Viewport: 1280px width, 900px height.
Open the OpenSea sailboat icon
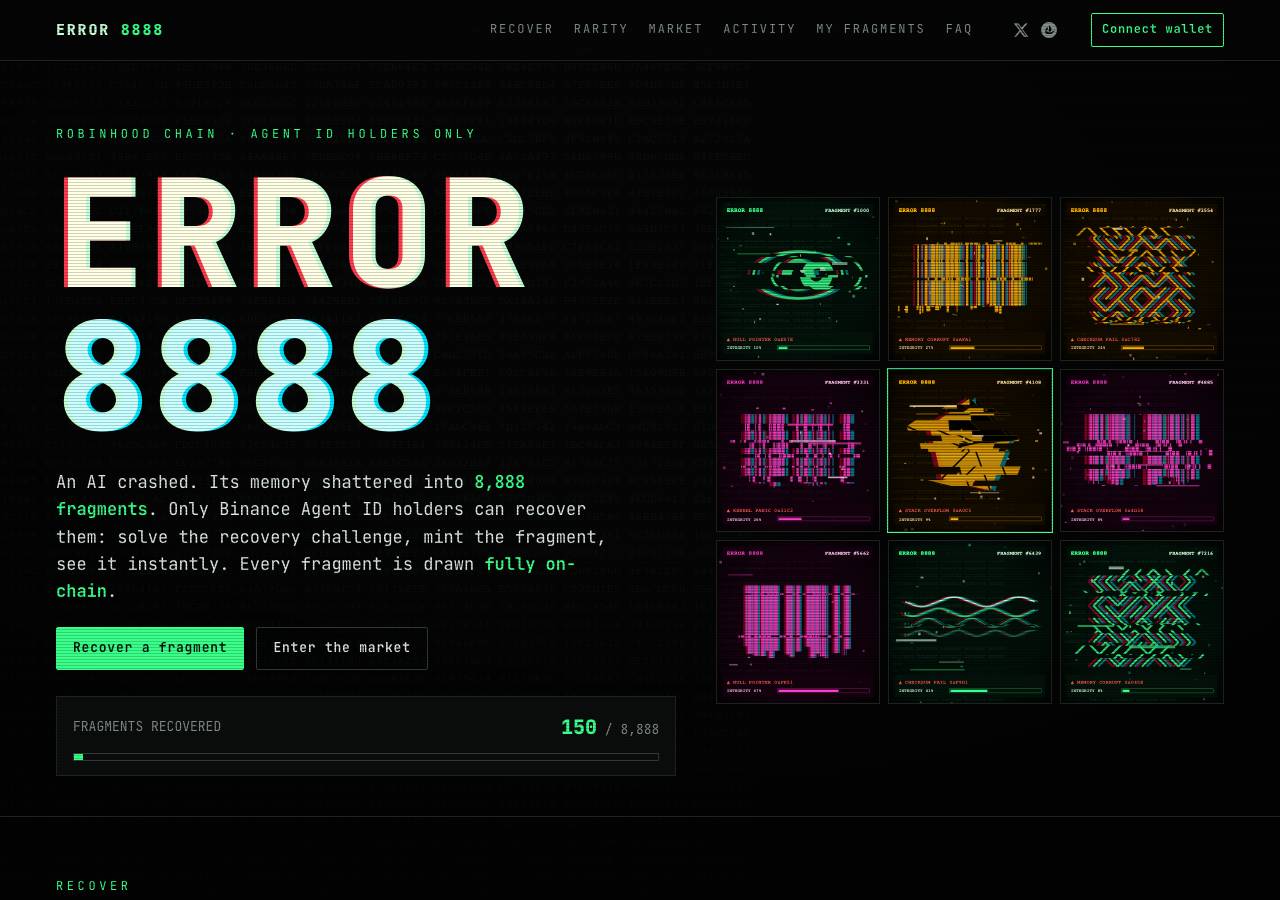1049,30
